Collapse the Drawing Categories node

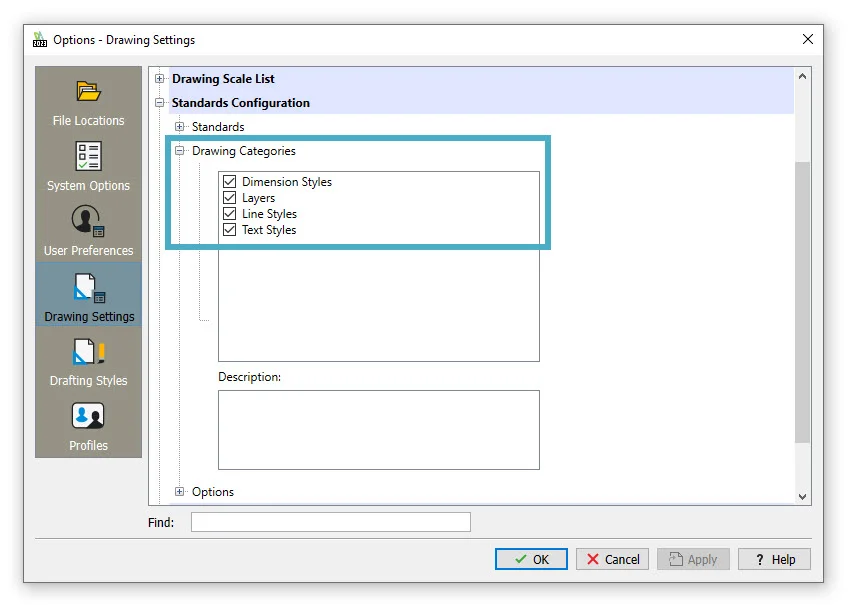[x=180, y=151]
